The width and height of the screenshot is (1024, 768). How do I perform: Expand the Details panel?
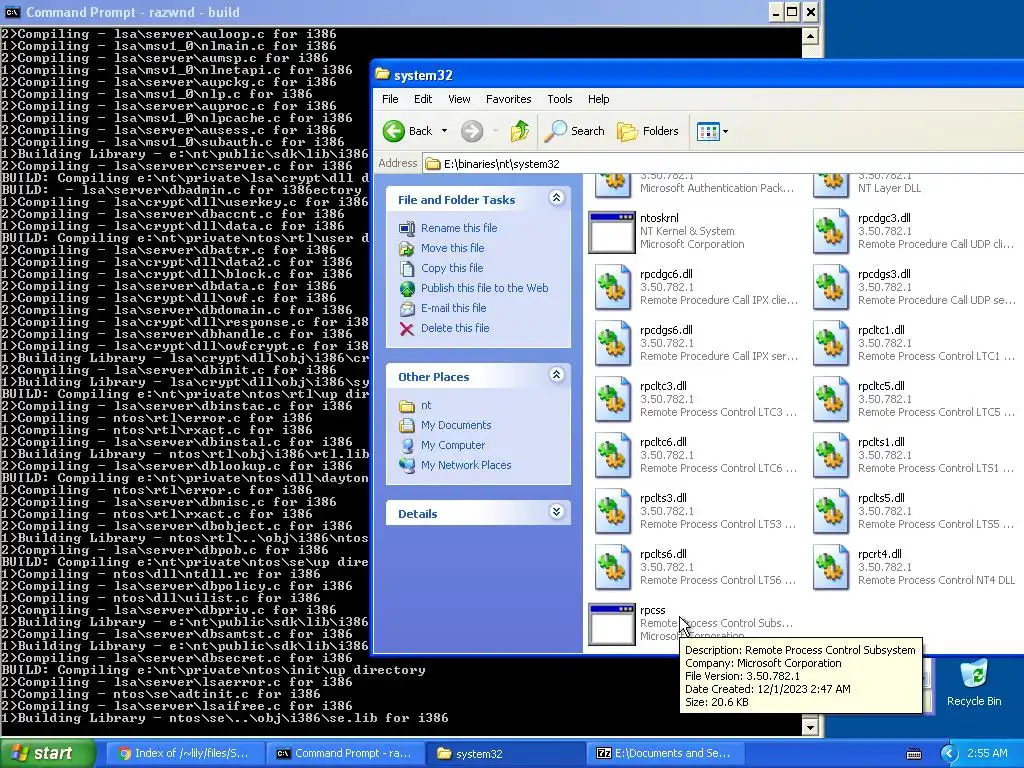[x=556, y=512]
